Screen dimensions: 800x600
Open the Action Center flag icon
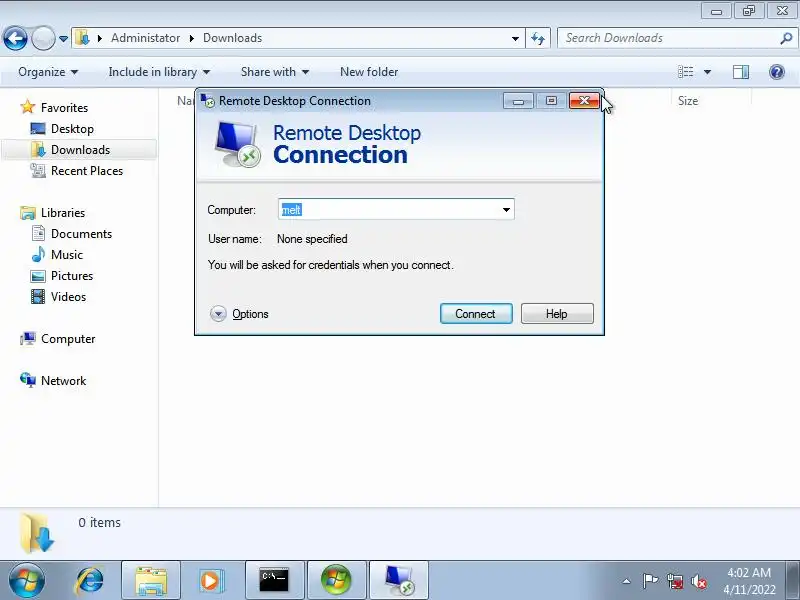650,581
